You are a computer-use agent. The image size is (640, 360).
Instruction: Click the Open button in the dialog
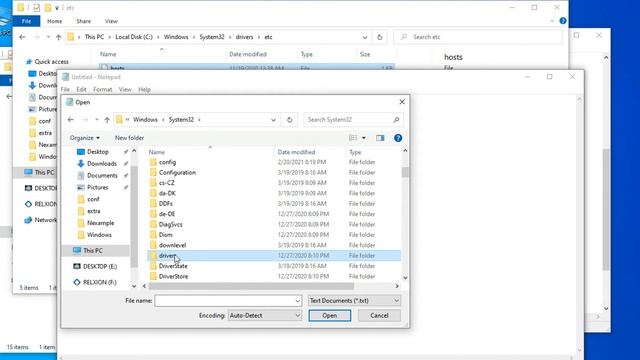329,316
